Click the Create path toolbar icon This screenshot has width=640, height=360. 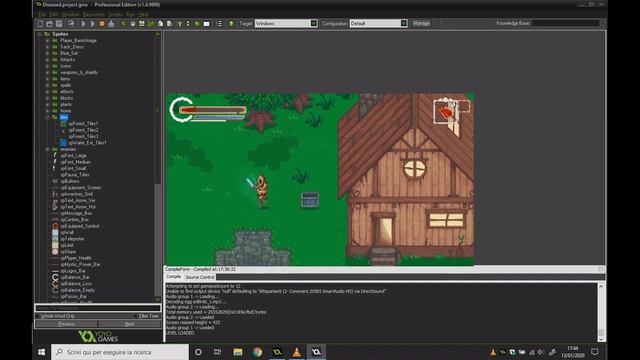point(151,24)
